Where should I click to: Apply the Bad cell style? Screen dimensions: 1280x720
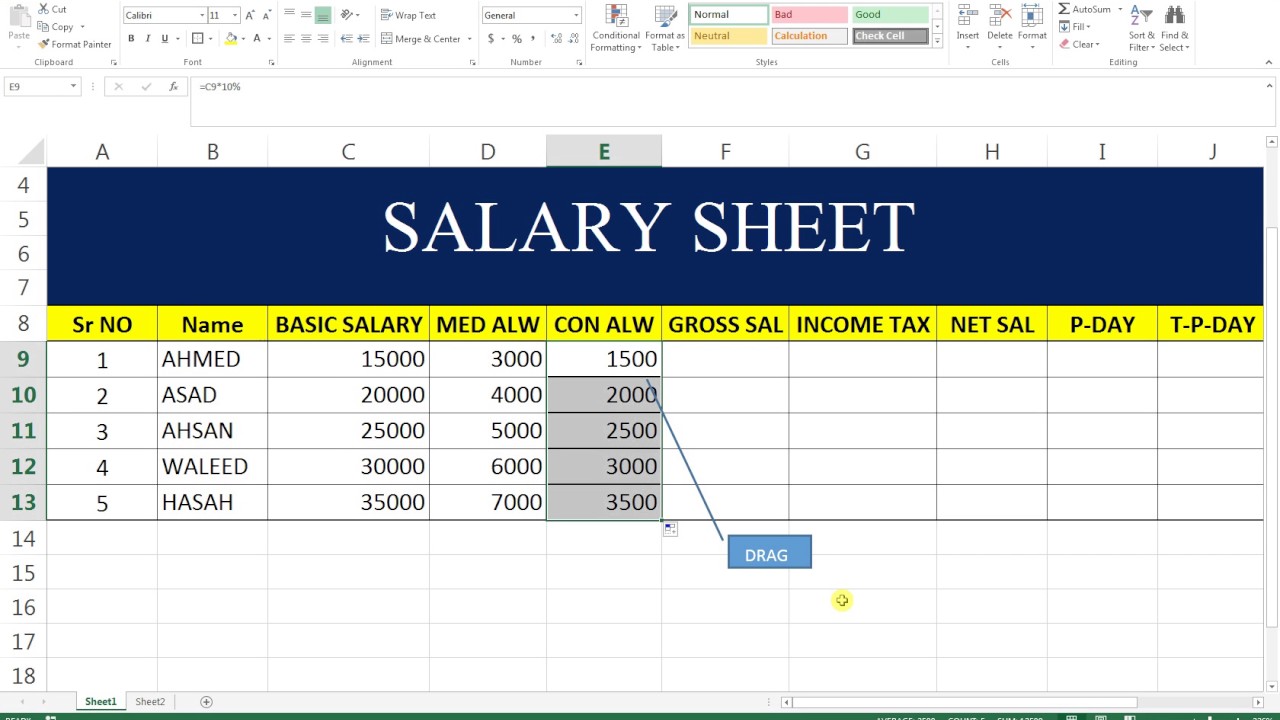(809, 15)
